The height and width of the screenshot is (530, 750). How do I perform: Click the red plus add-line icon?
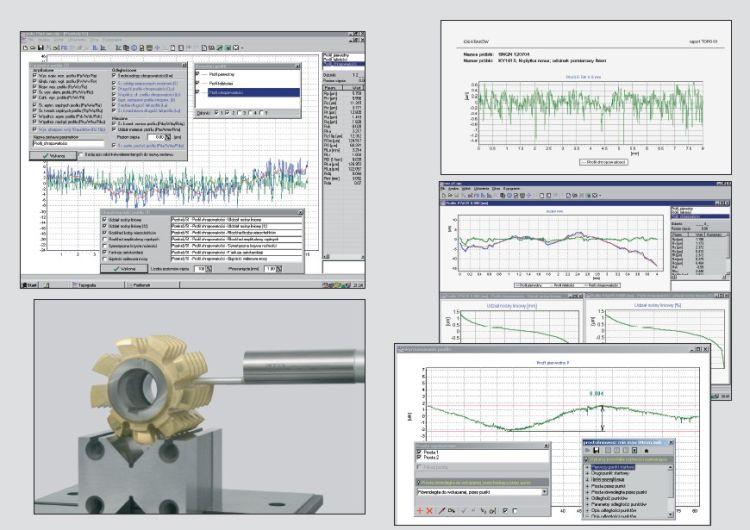[420, 510]
